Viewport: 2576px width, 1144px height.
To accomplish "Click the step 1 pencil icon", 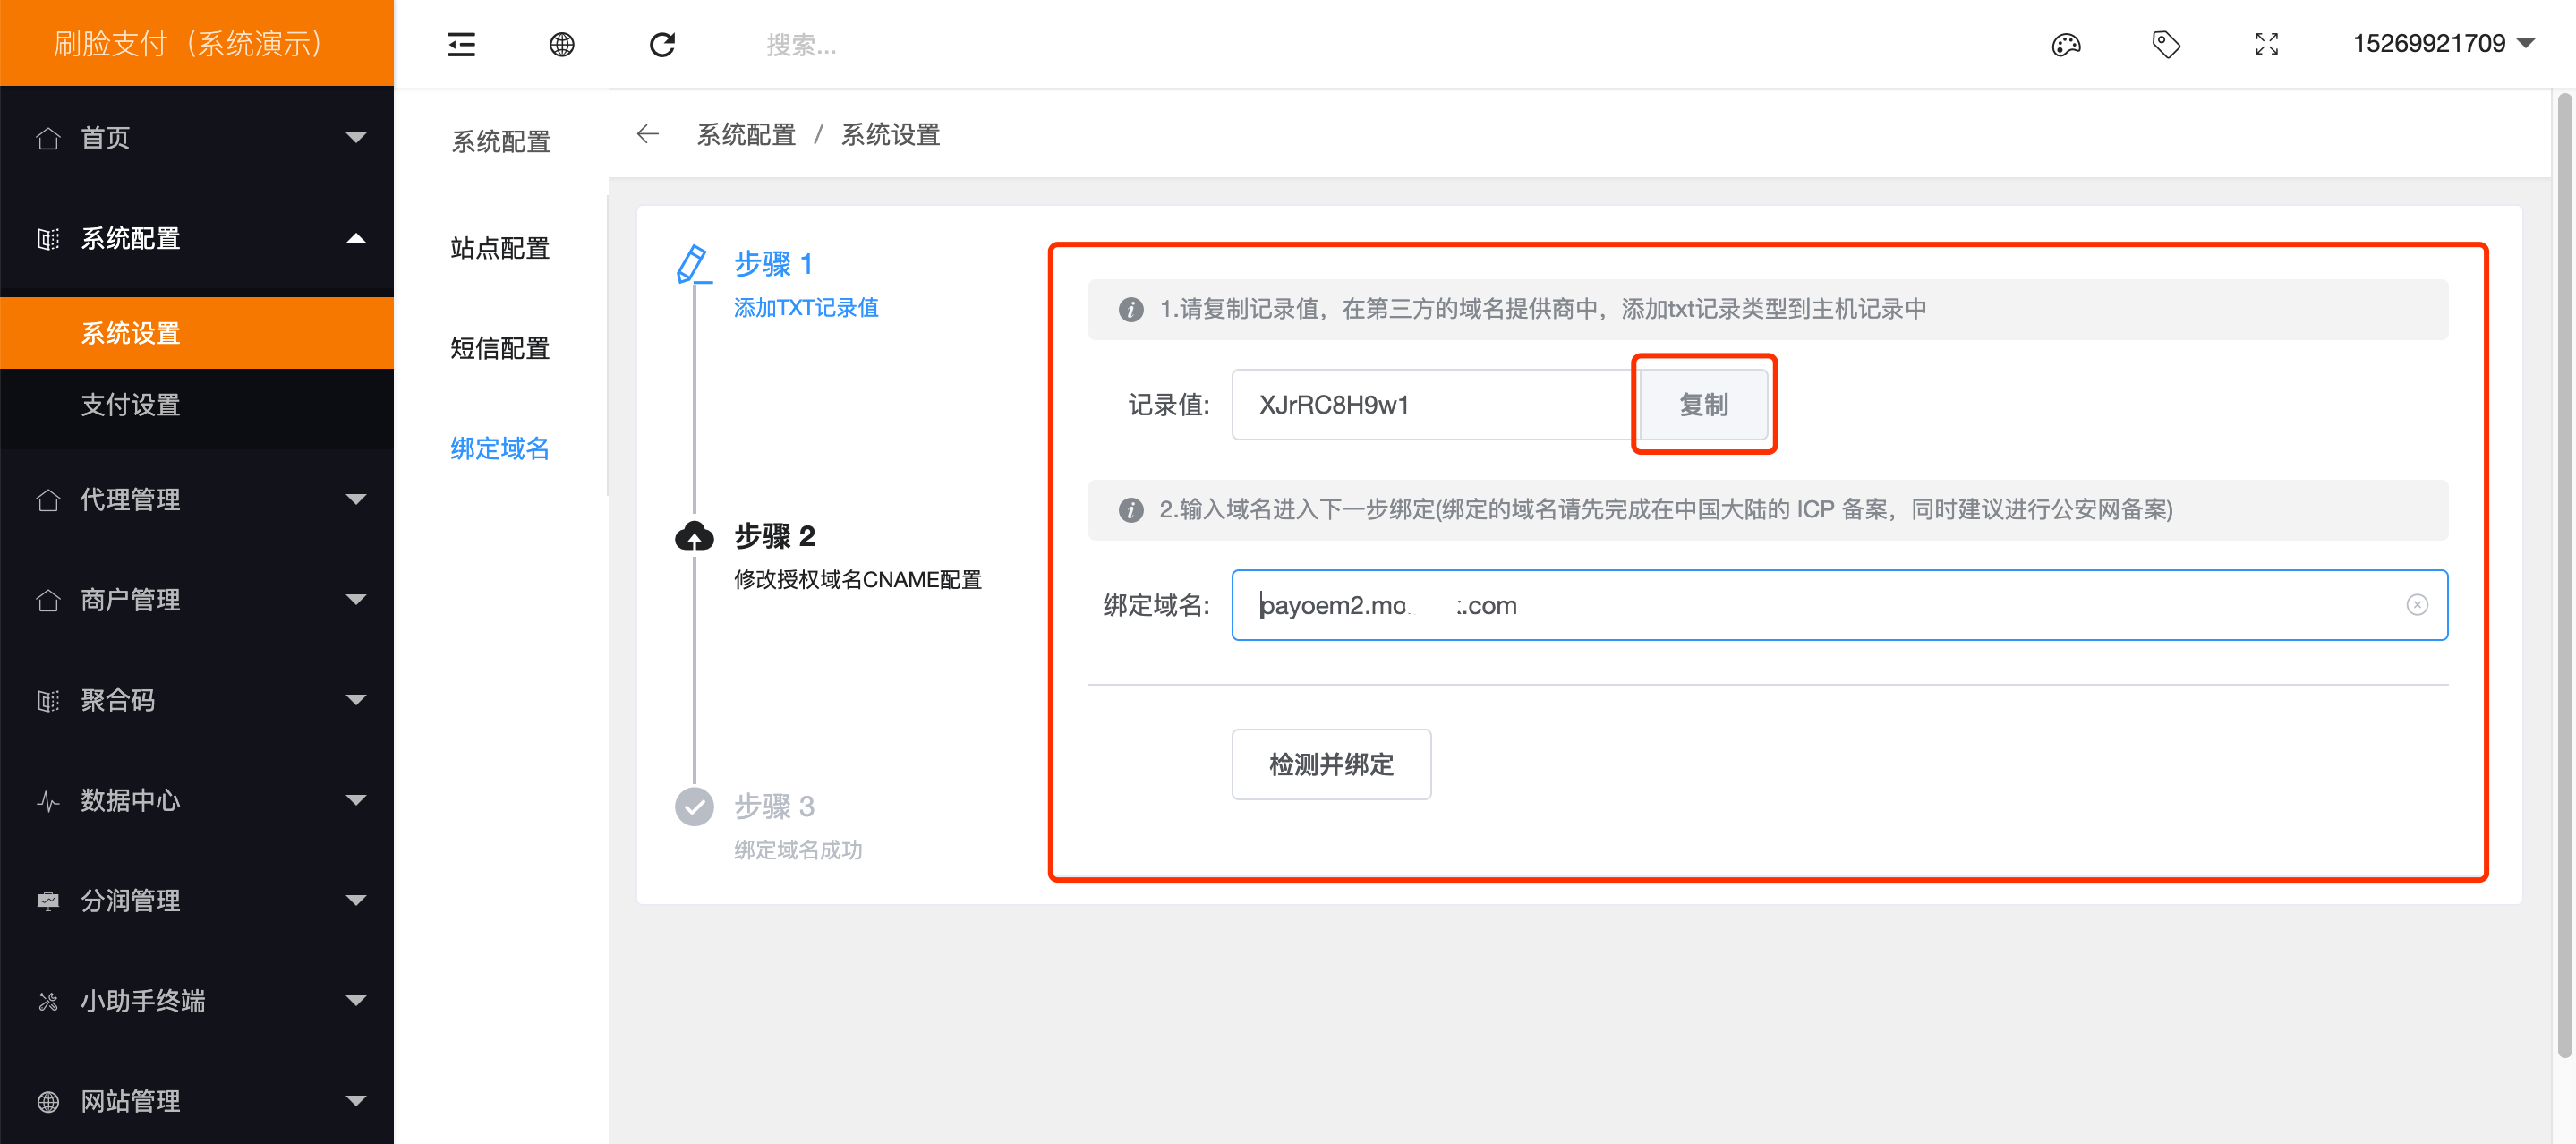I will 693,264.
